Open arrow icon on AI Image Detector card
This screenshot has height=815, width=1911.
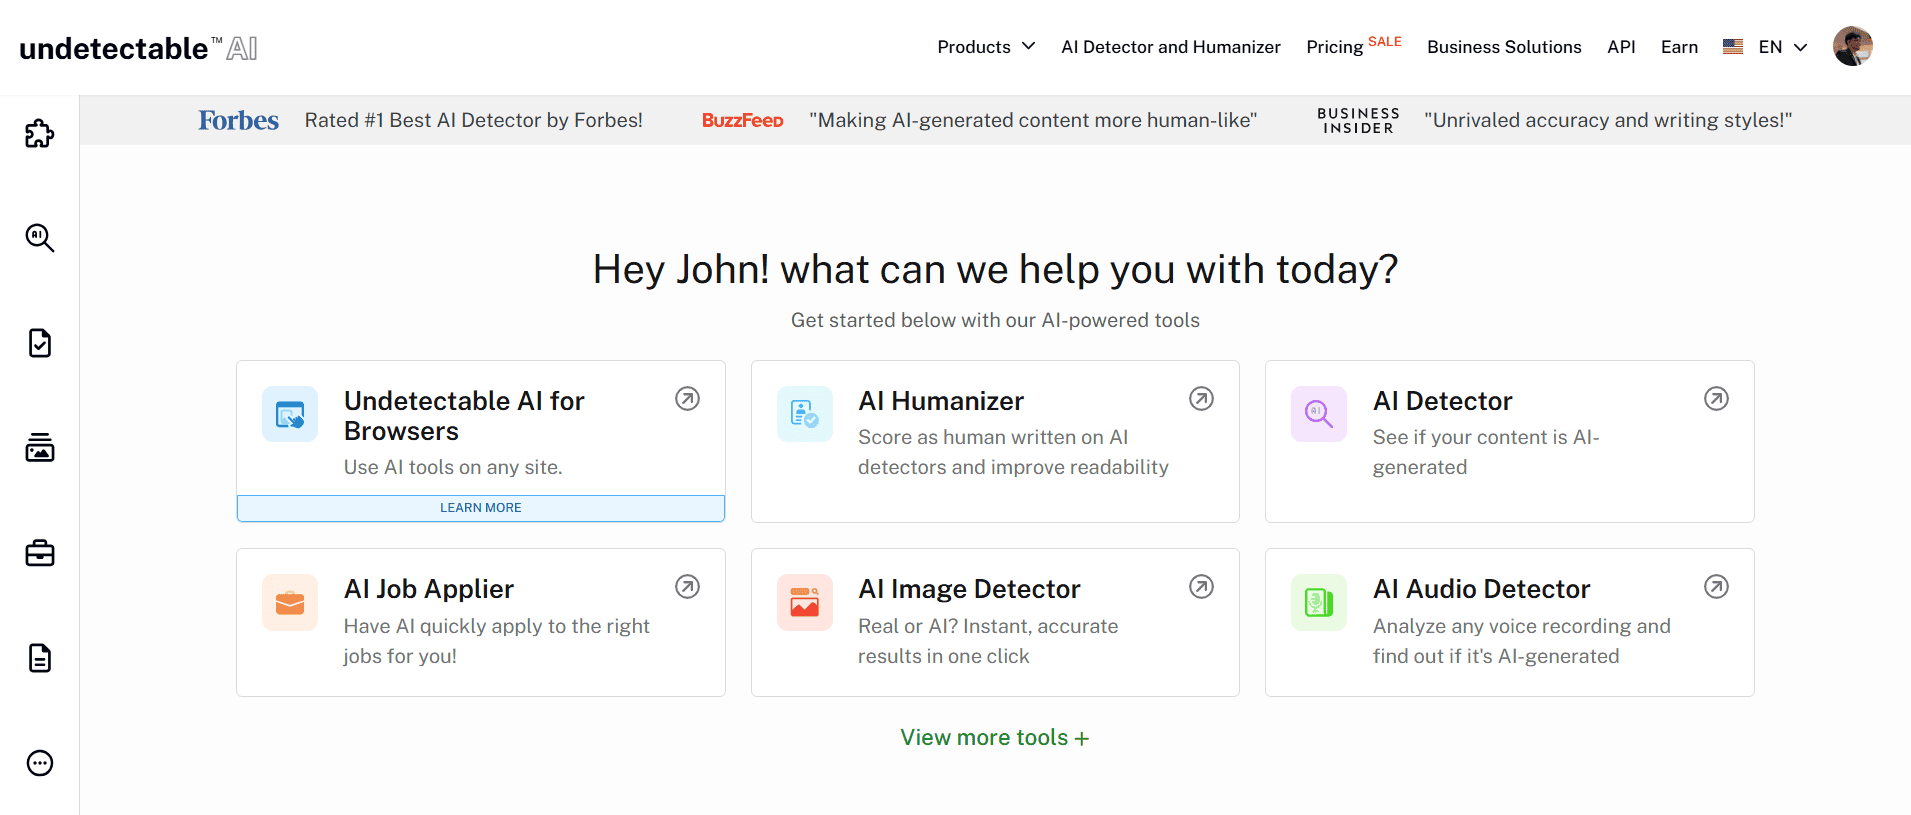pyautogui.click(x=1201, y=587)
